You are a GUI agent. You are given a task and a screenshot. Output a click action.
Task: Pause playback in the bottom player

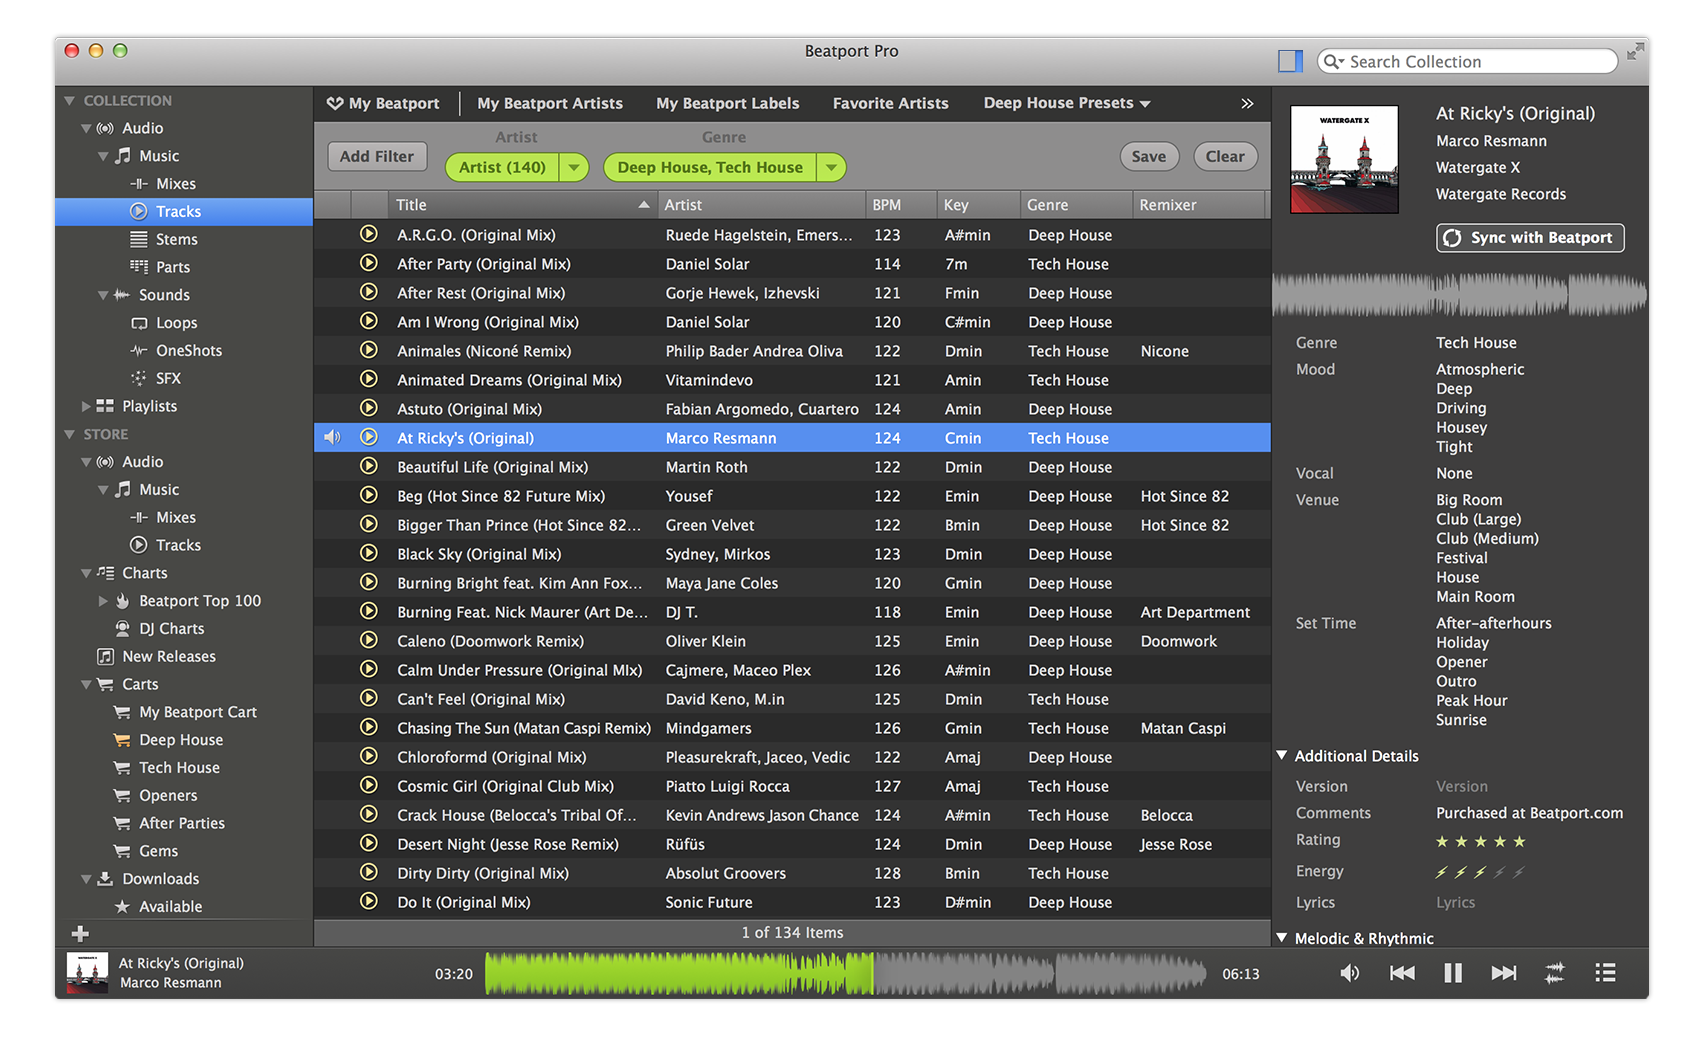pyautogui.click(x=1452, y=973)
